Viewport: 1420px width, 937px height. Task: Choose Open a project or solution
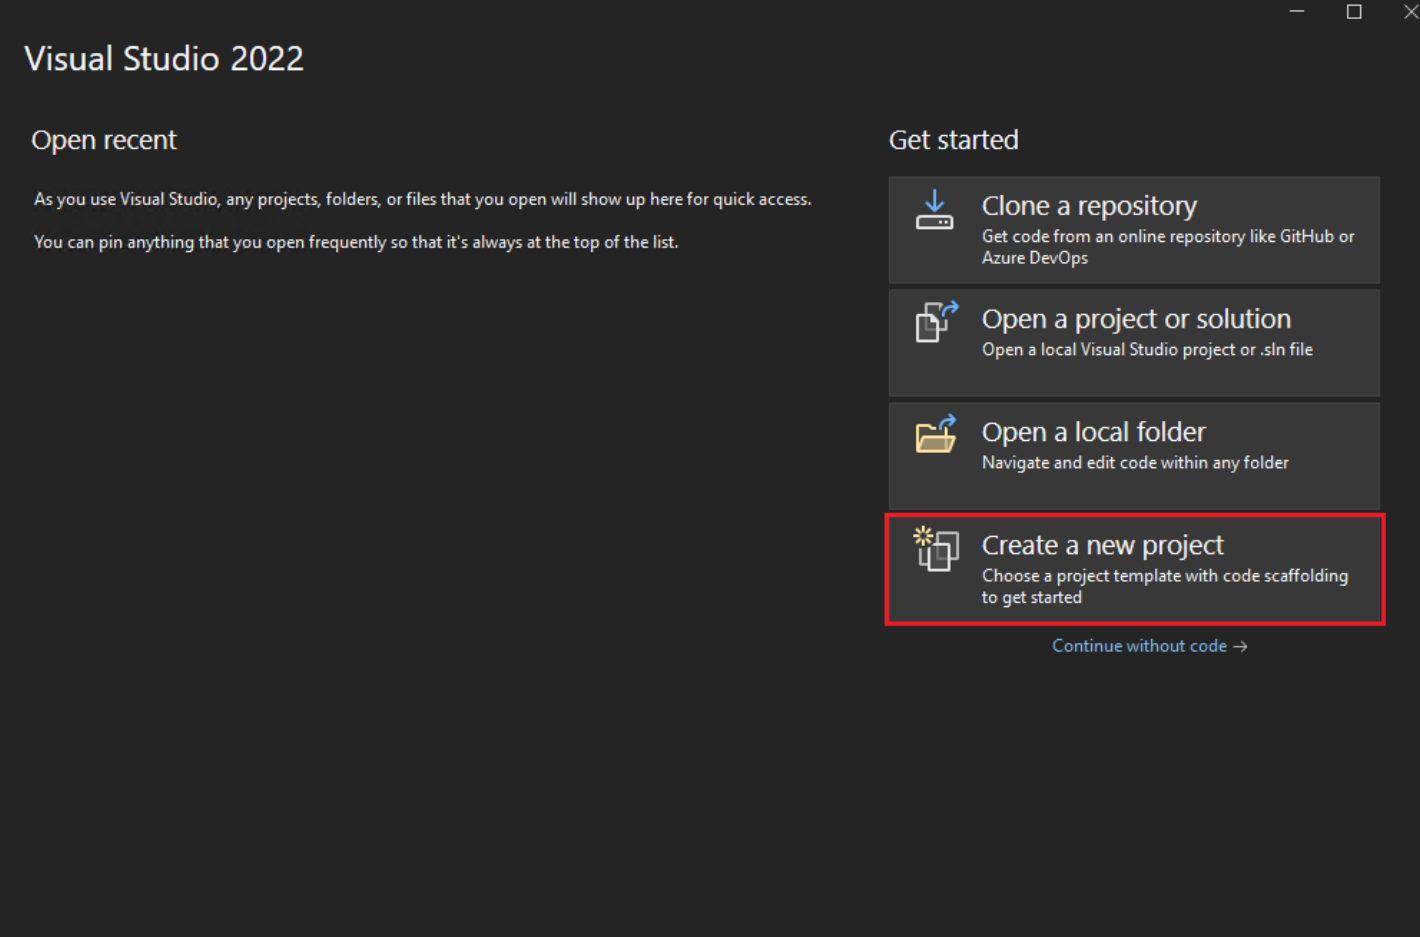tap(1134, 343)
